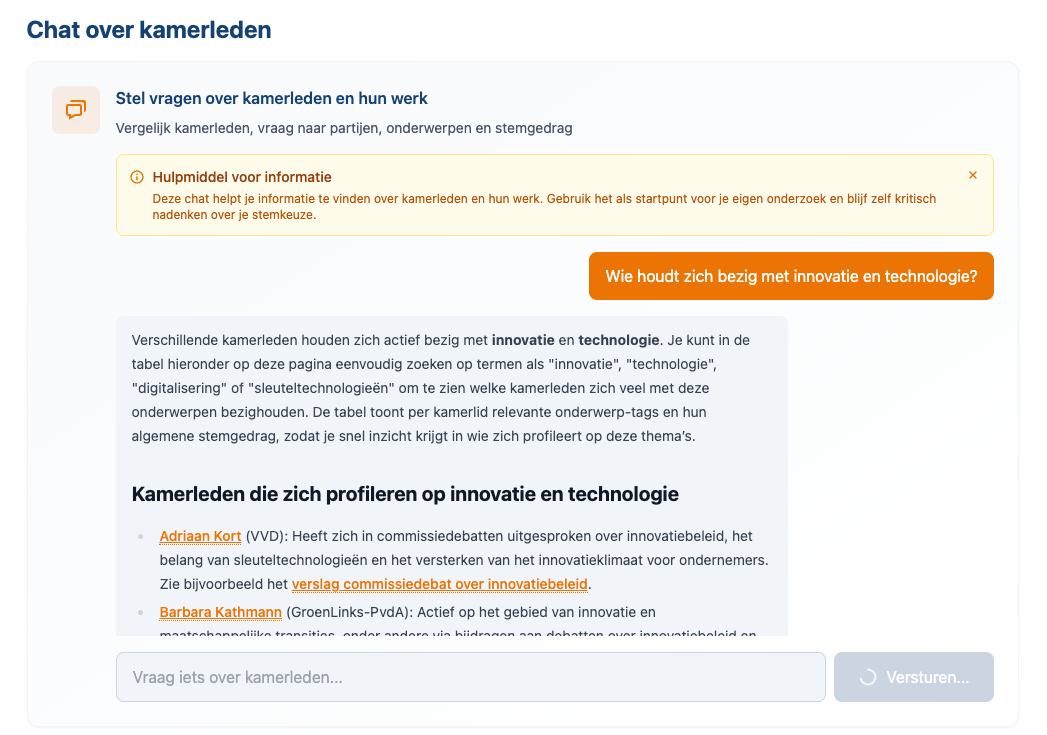Click the Kamerleden die zich profileren heading
This screenshot has height=735, width=1047.
point(404,494)
